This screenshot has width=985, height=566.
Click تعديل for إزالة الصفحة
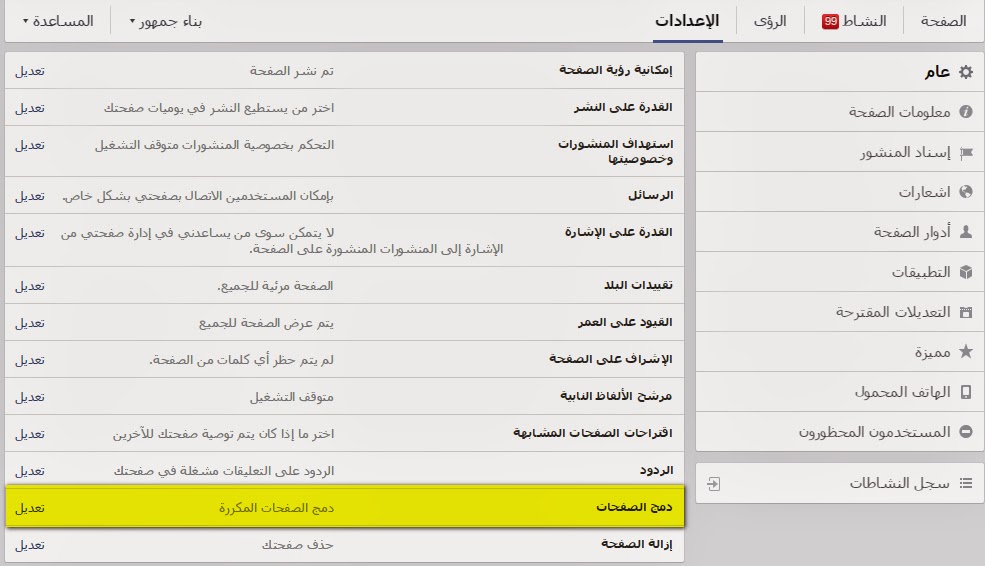pos(30,545)
